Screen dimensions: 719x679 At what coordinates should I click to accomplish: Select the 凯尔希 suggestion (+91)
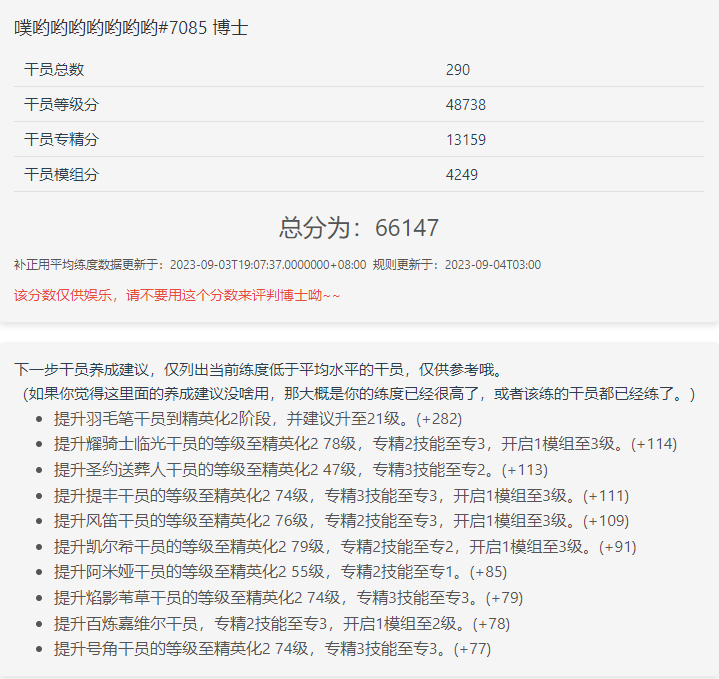[345, 547]
